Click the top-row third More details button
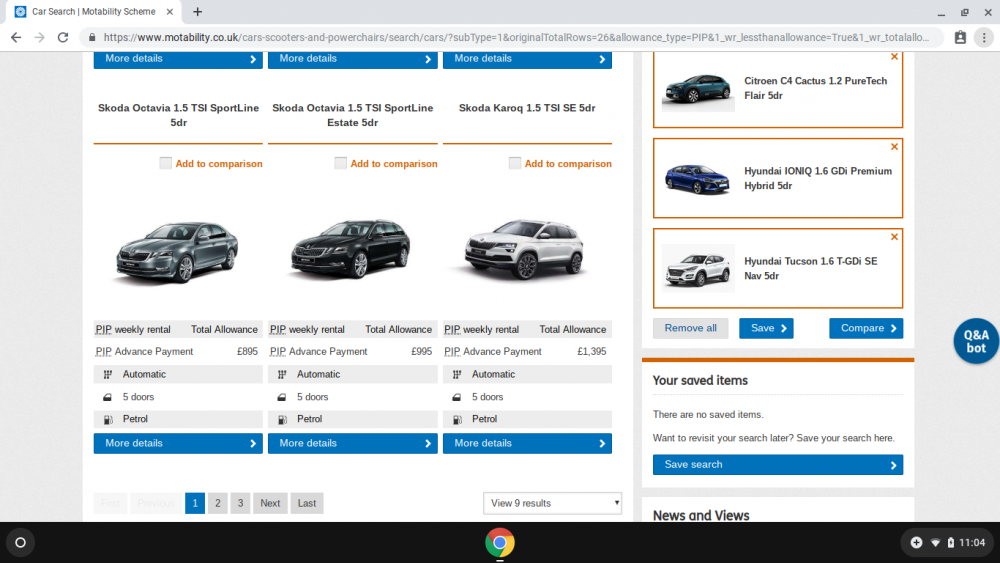 pos(527,59)
